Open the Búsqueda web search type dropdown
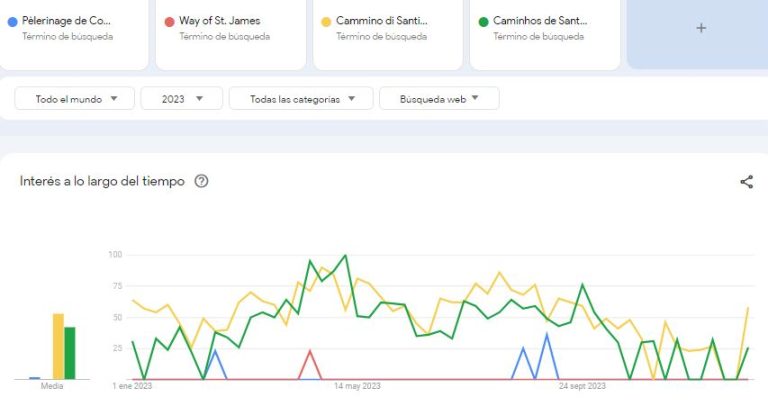The height and width of the screenshot is (406, 768). tap(439, 98)
